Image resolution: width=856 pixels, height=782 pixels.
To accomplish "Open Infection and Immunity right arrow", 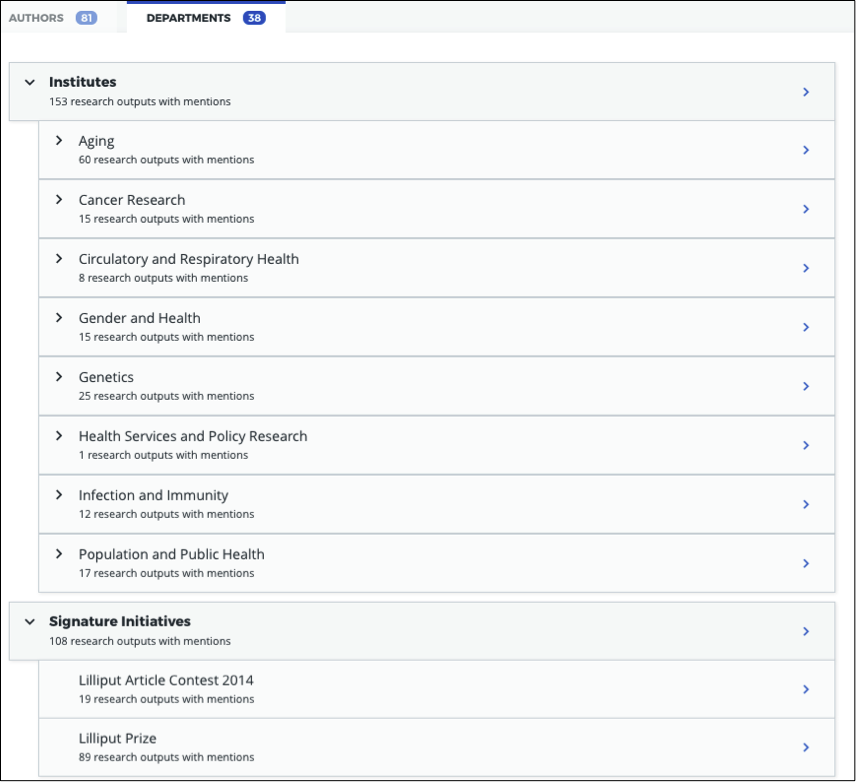I will (x=806, y=504).
